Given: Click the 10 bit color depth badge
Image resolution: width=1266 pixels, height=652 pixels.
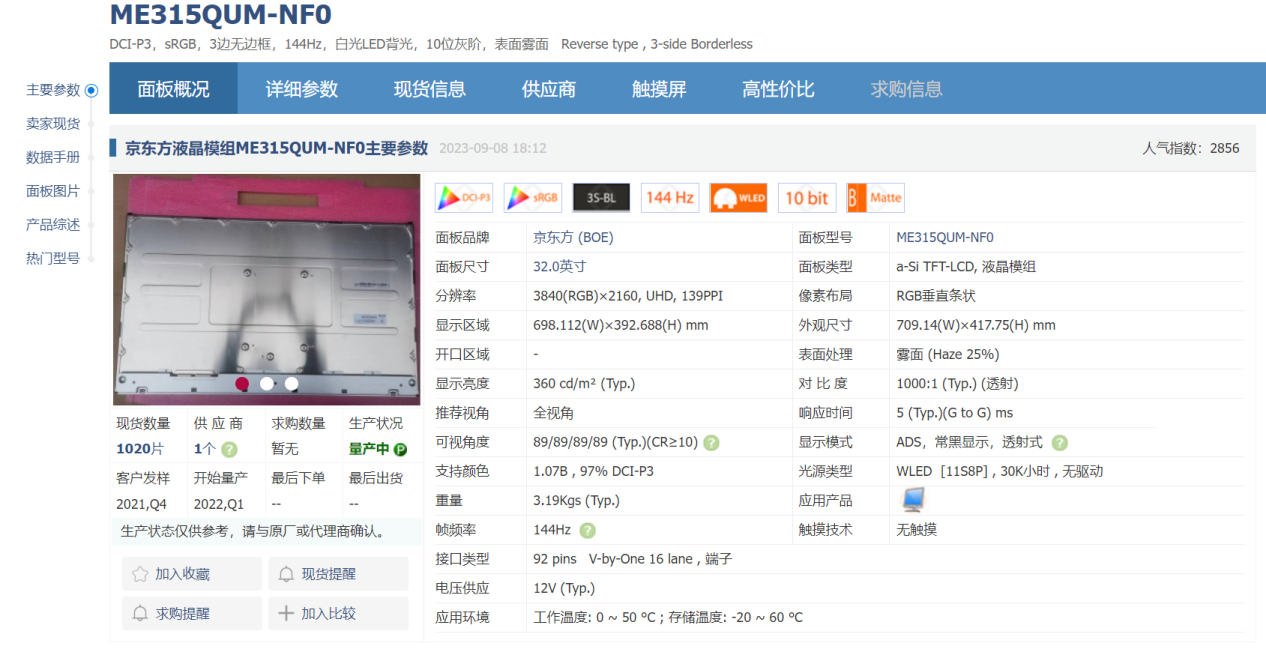Looking at the screenshot, I should click(807, 197).
